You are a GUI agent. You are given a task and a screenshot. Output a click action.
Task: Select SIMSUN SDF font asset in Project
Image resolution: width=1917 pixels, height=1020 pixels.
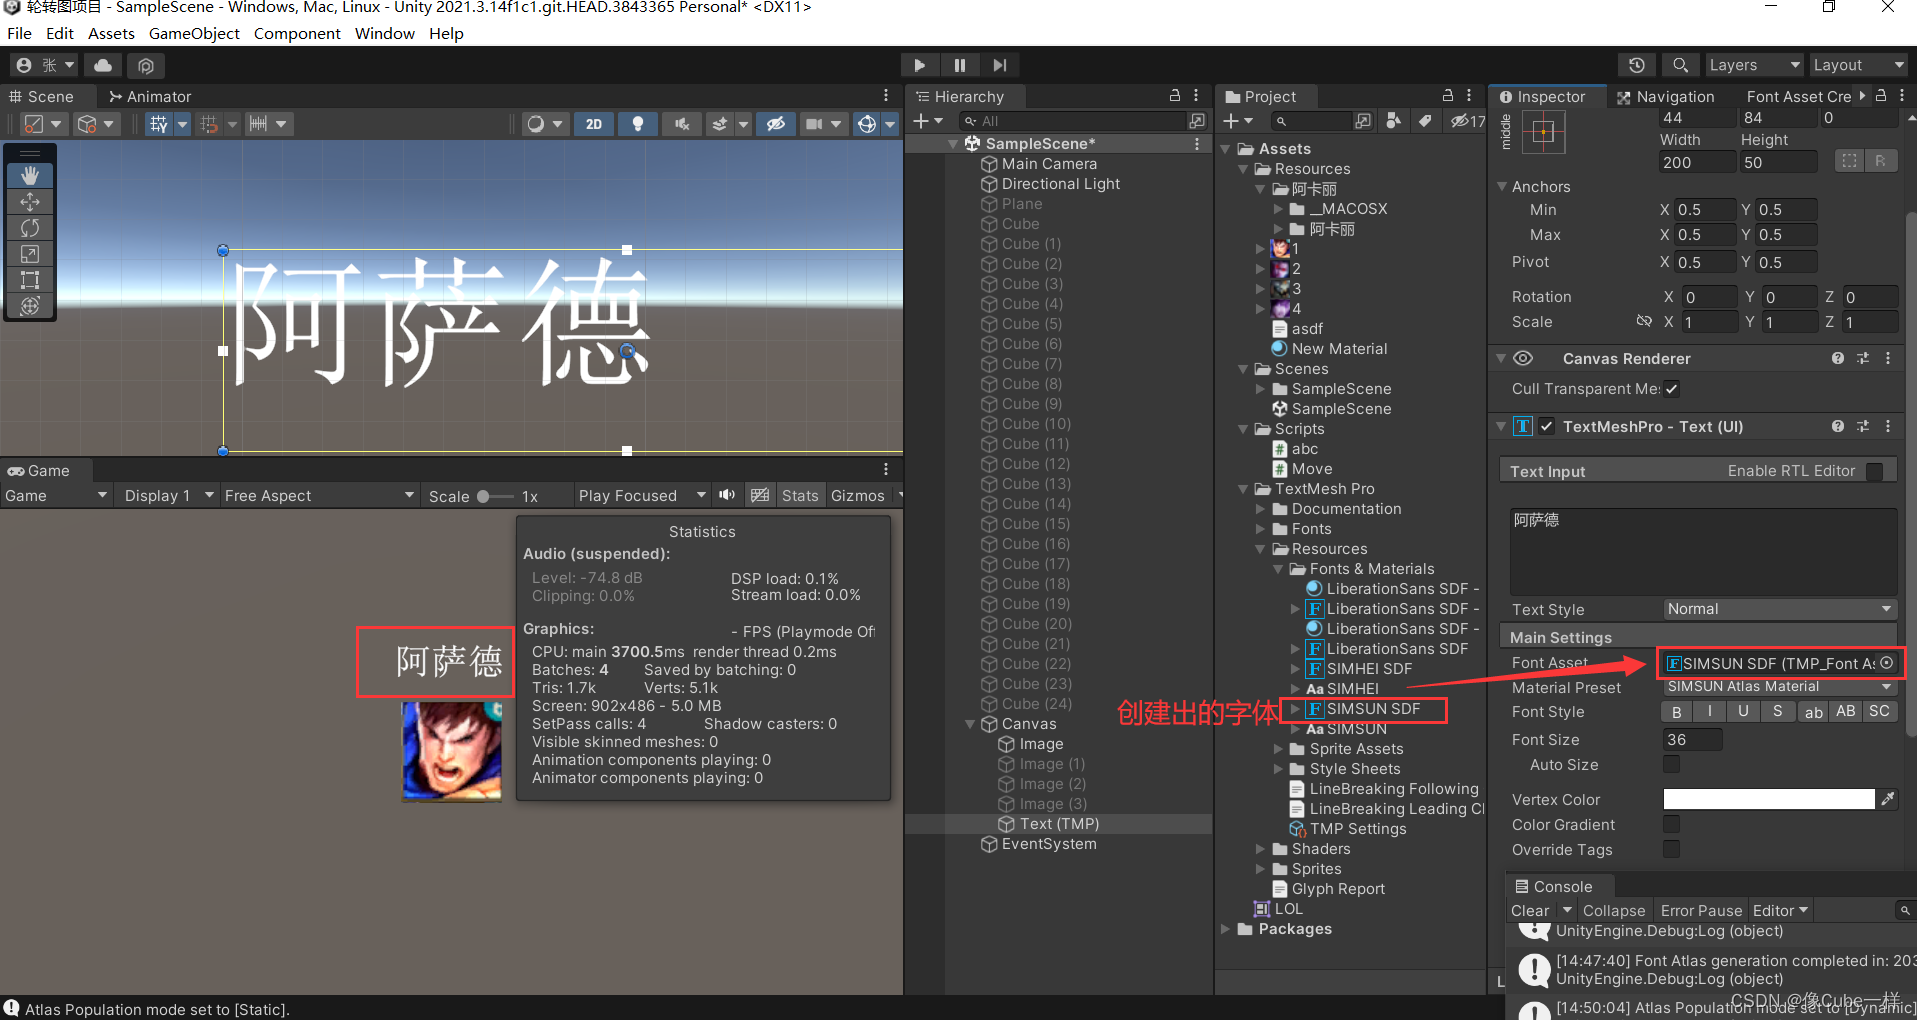click(1373, 709)
